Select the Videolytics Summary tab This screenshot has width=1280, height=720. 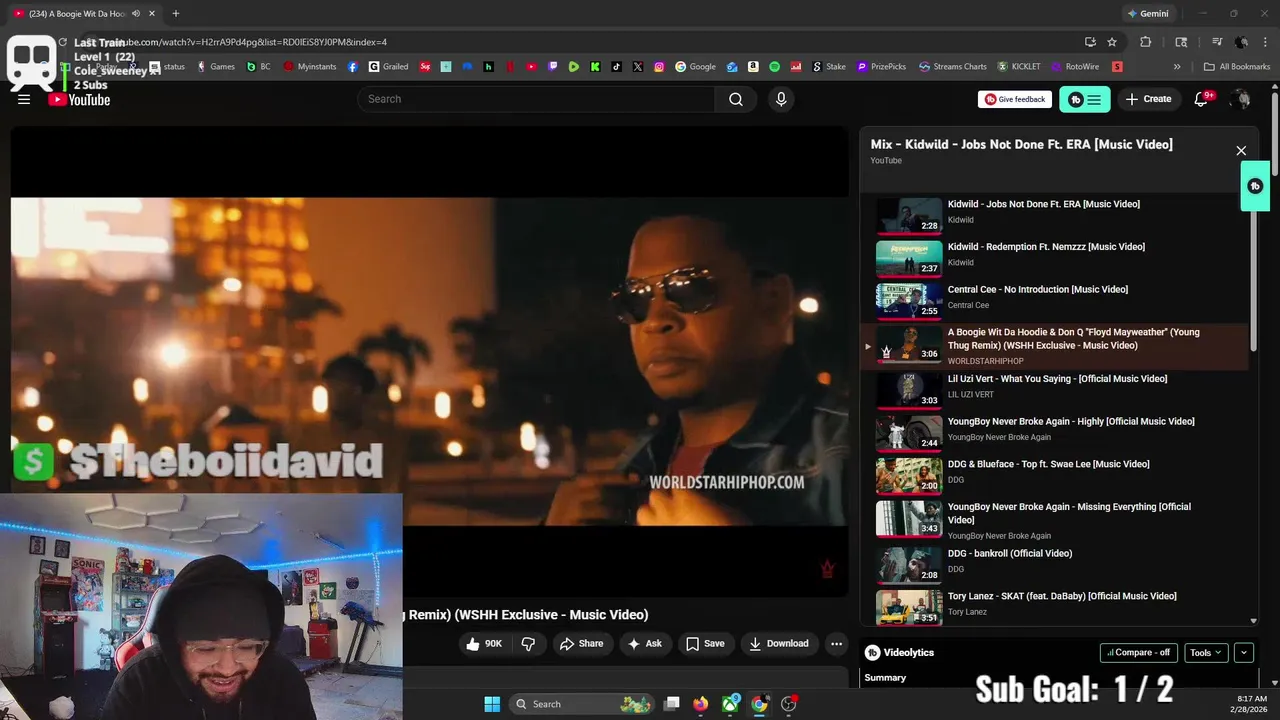(x=885, y=677)
